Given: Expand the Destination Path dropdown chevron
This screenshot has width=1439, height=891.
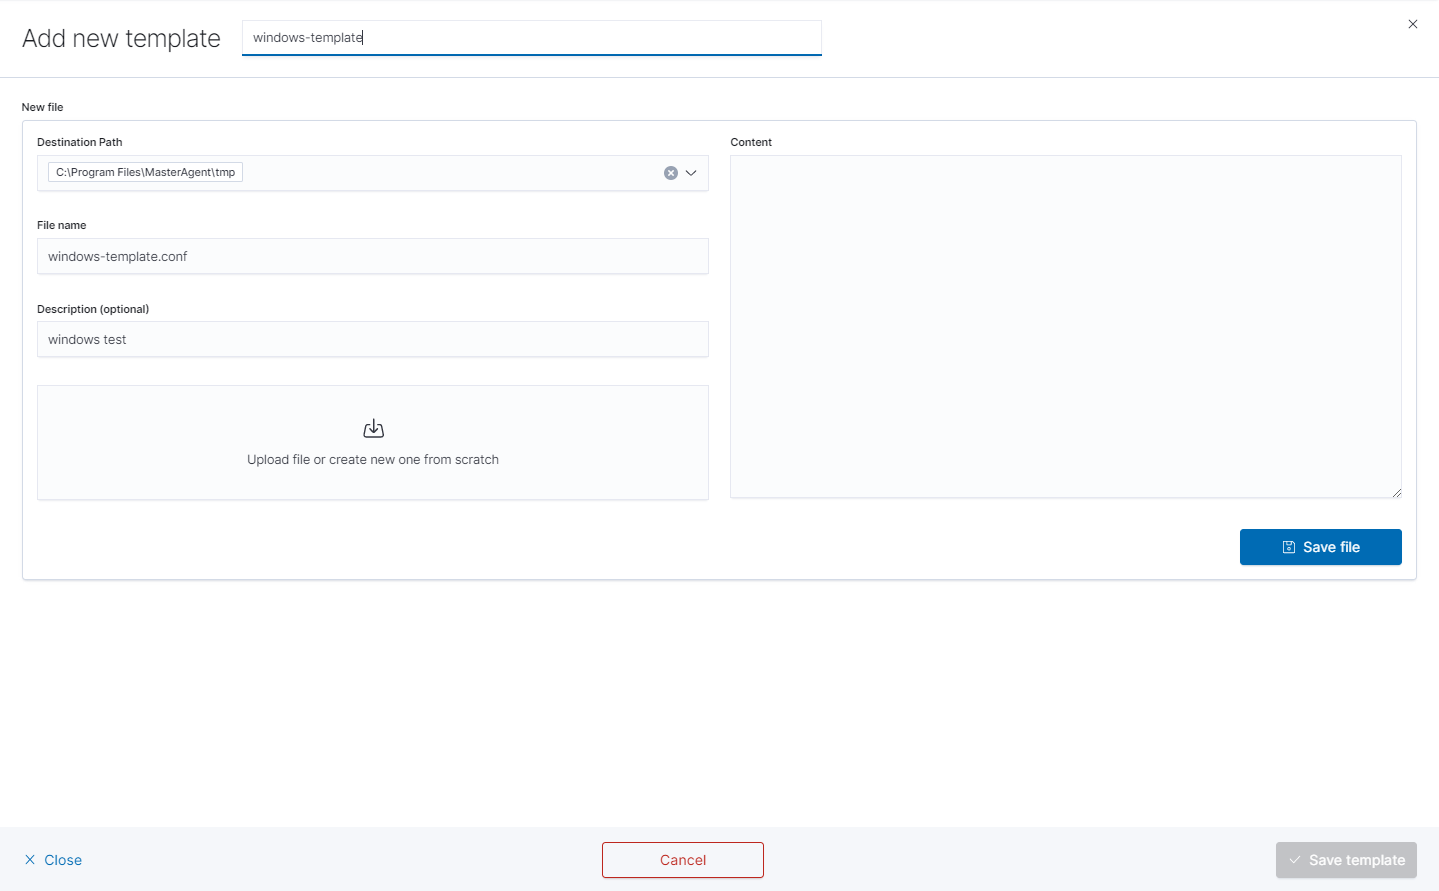Looking at the screenshot, I should (x=691, y=173).
